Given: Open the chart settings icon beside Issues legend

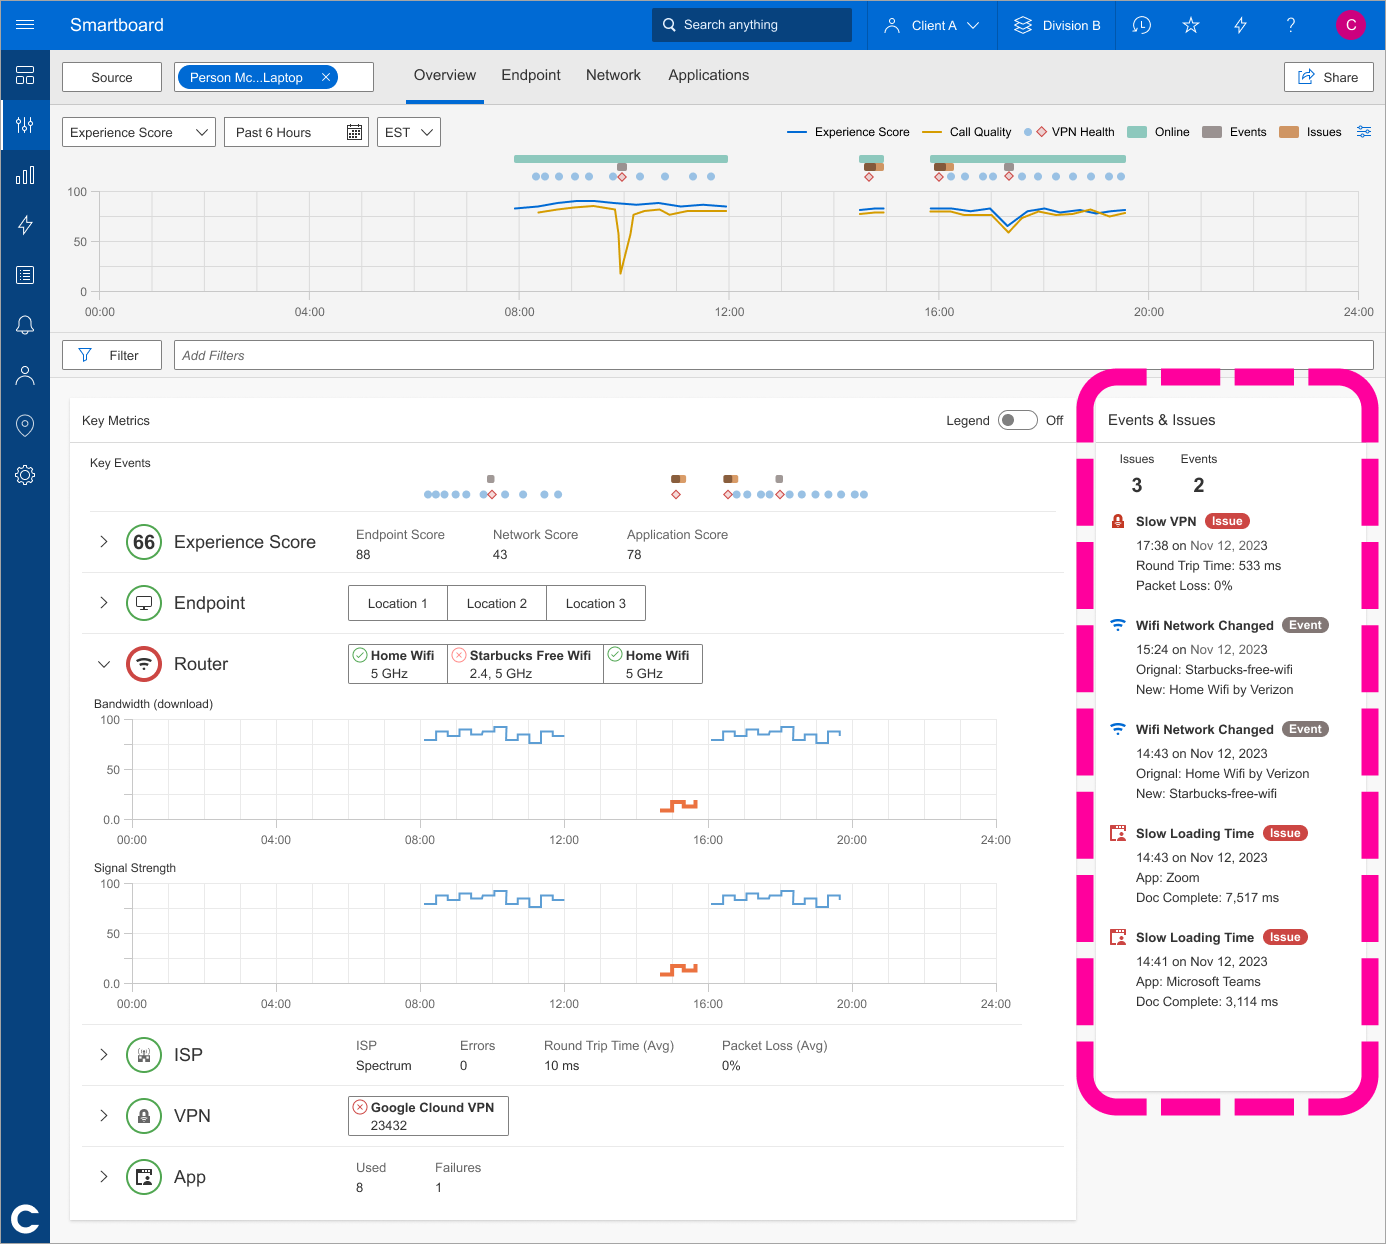Looking at the screenshot, I should (1364, 131).
